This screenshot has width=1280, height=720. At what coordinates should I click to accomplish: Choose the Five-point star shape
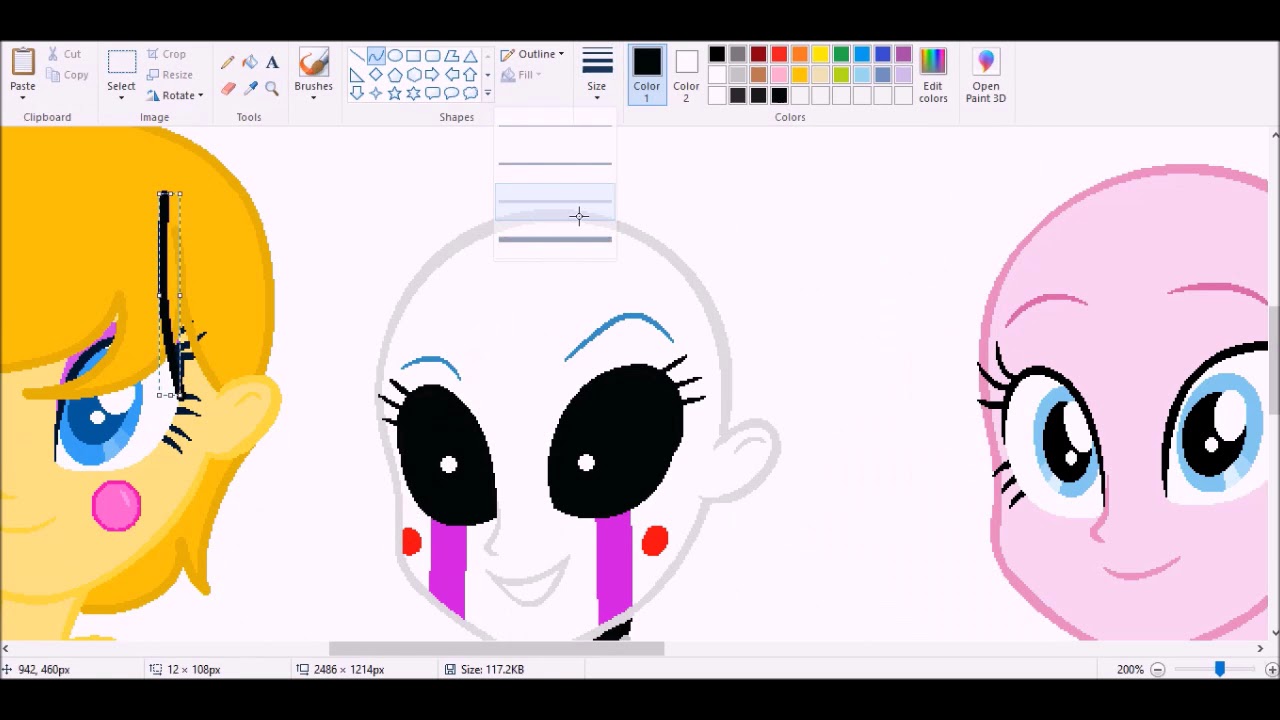[395, 93]
